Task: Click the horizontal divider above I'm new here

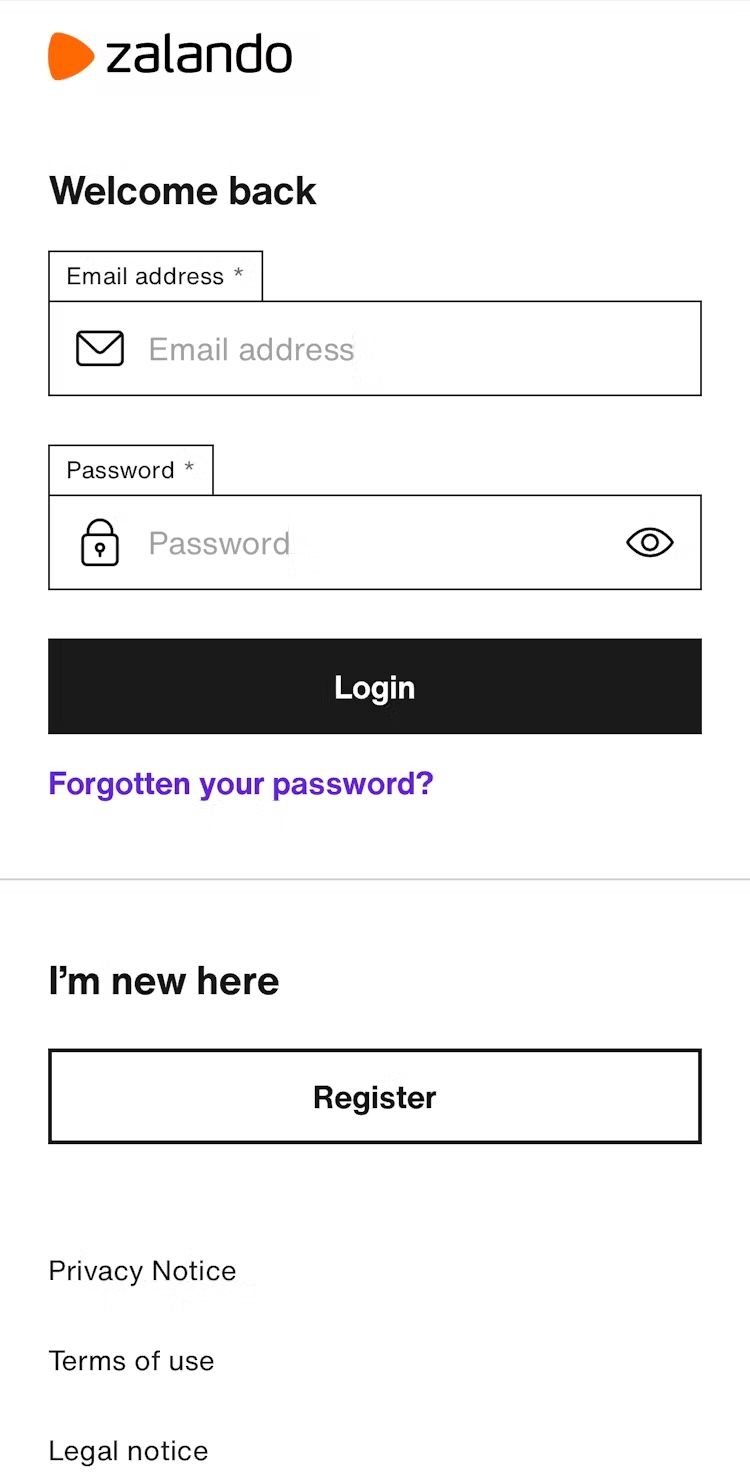Action: click(375, 880)
